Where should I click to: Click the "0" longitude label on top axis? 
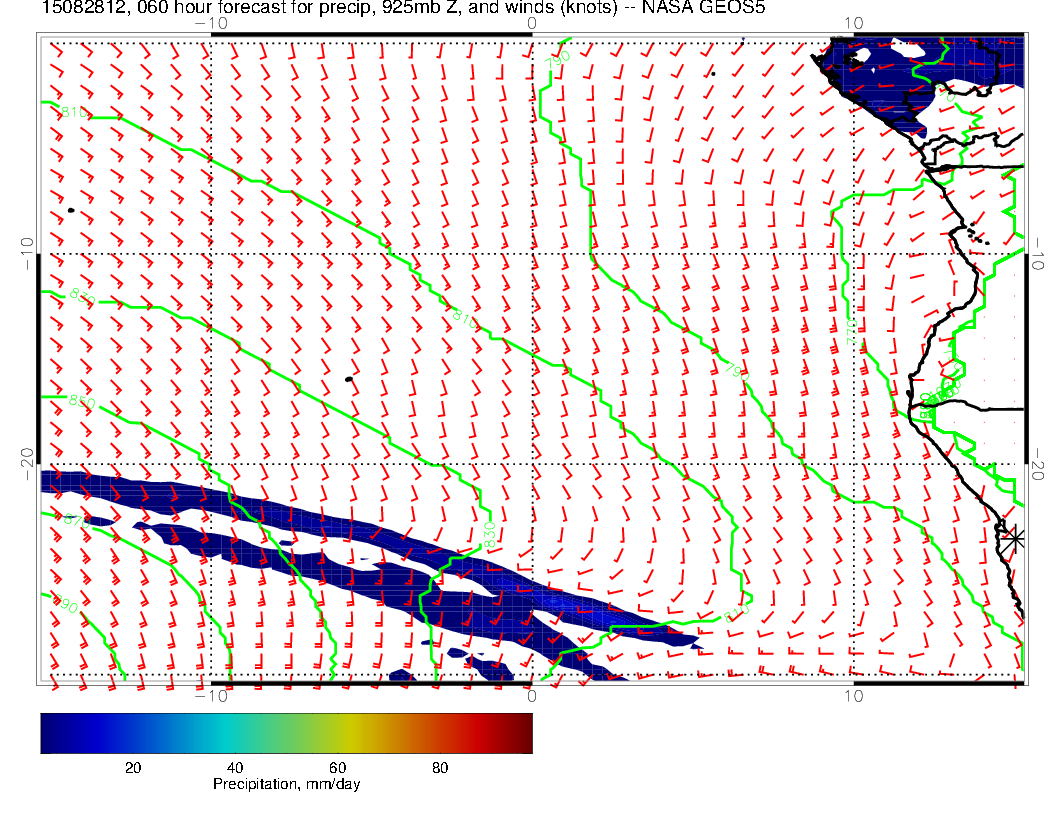(531, 22)
